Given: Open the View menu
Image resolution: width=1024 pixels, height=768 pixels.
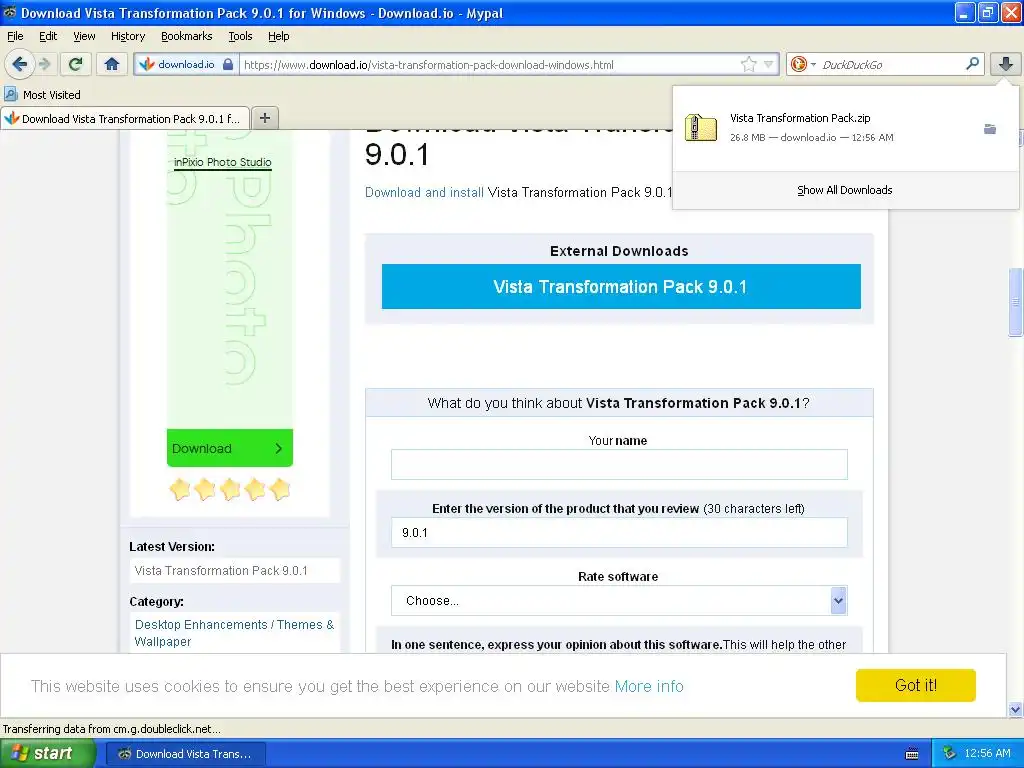Looking at the screenshot, I should [x=84, y=37].
